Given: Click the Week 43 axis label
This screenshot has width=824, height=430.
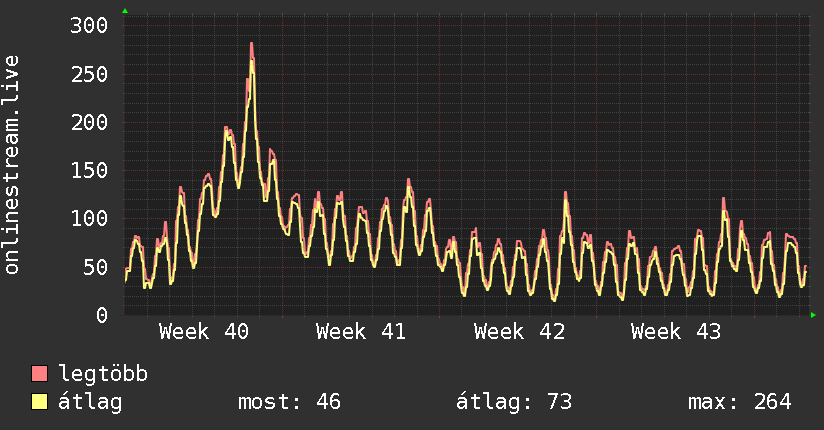Looking at the screenshot, I should (x=676, y=332).
